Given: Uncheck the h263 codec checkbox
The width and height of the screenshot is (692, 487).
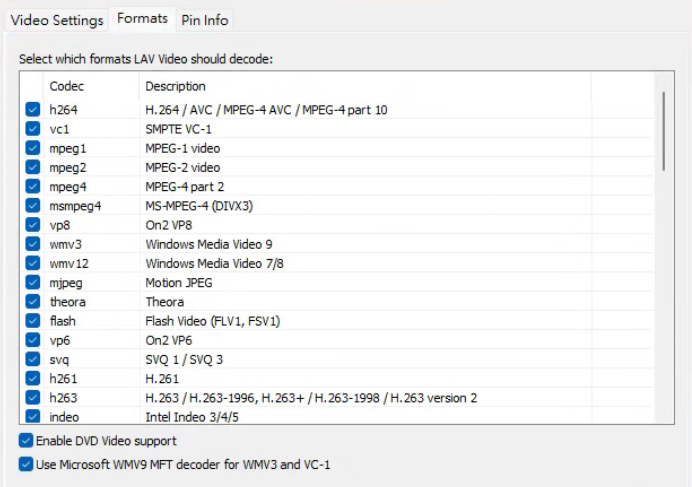Looking at the screenshot, I should pyautogui.click(x=33, y=398).
